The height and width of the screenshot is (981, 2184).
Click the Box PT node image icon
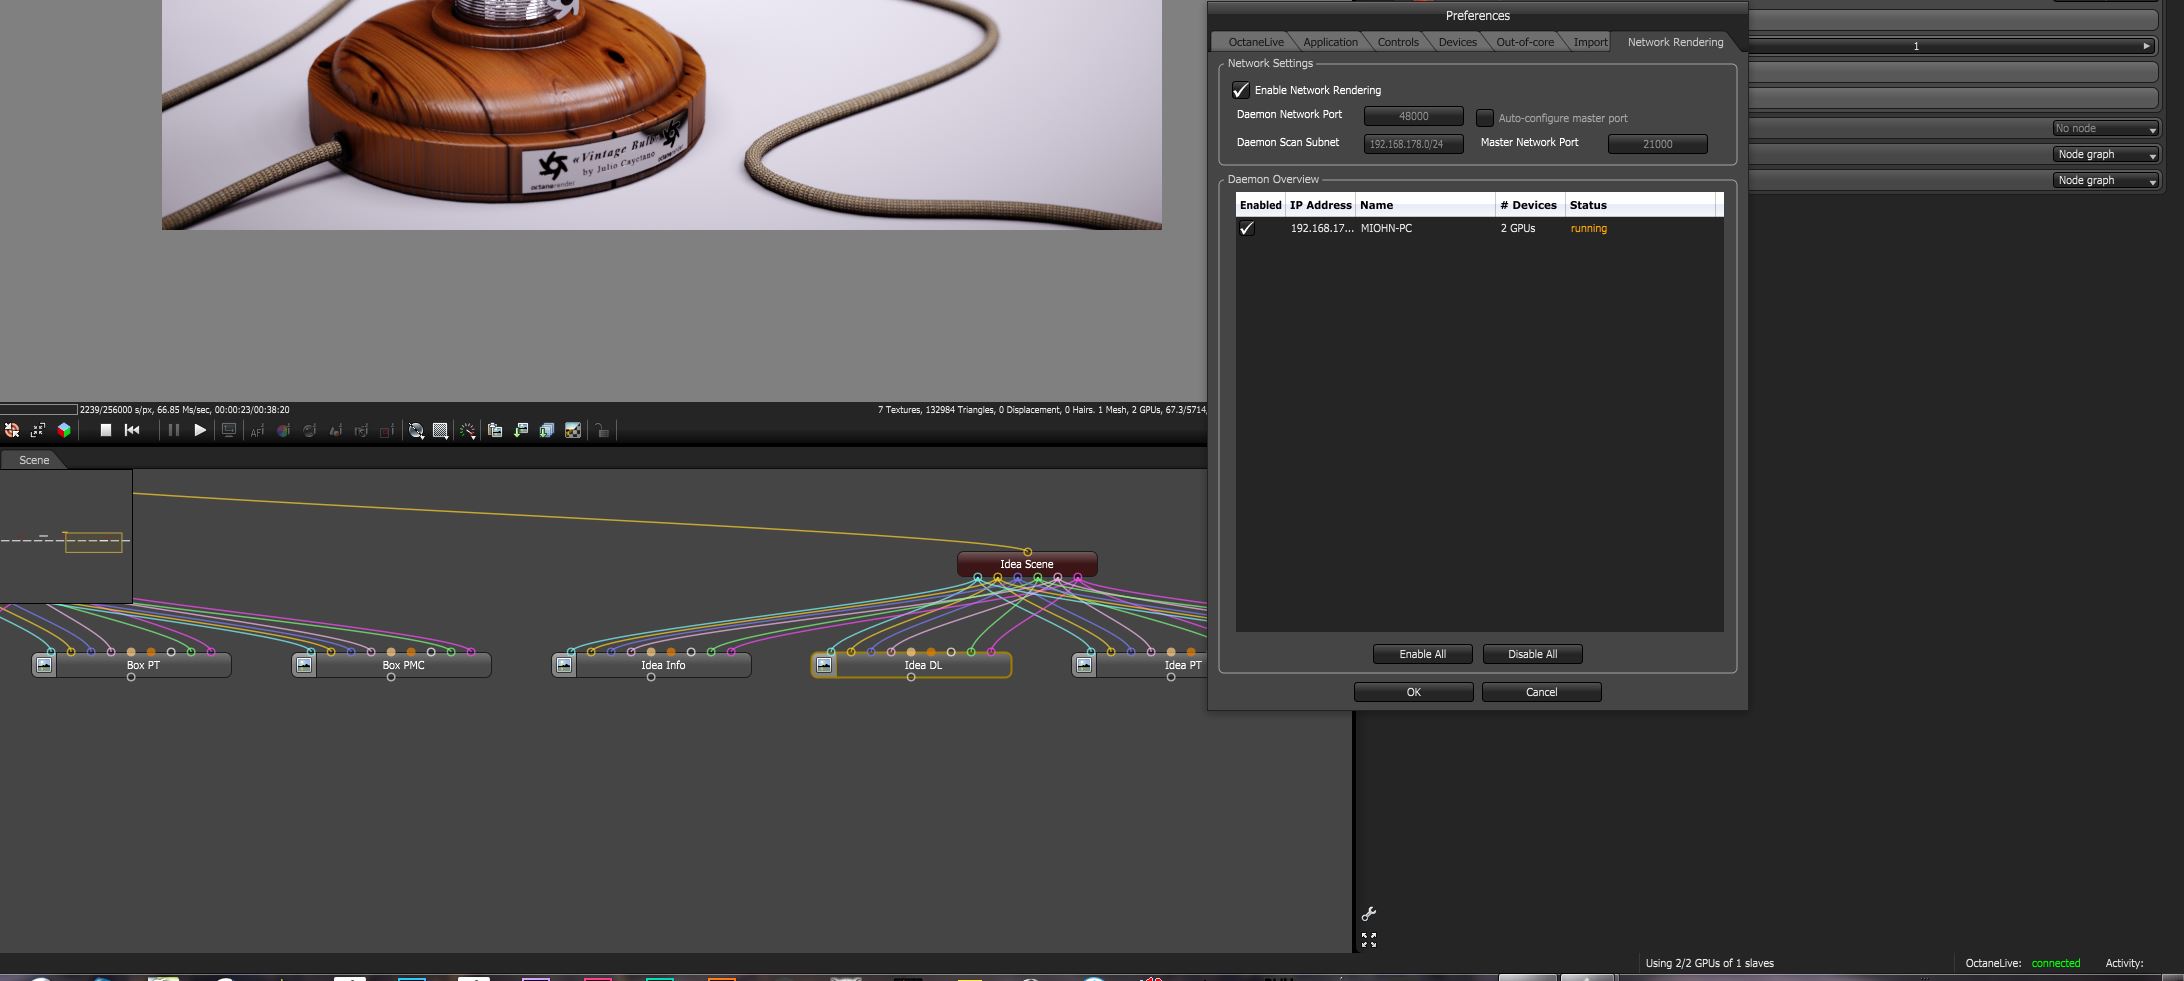point(44,665)
